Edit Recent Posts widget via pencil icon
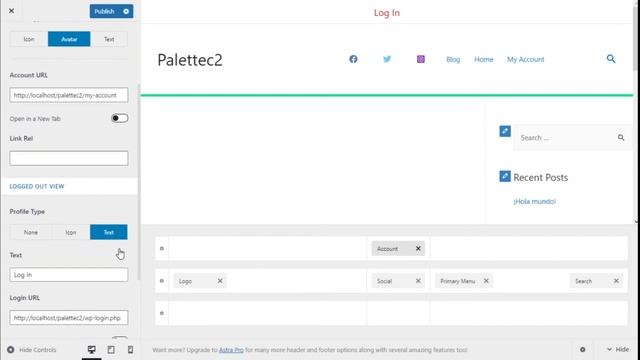Screen dimensions: 640x360 pos(505,176)
